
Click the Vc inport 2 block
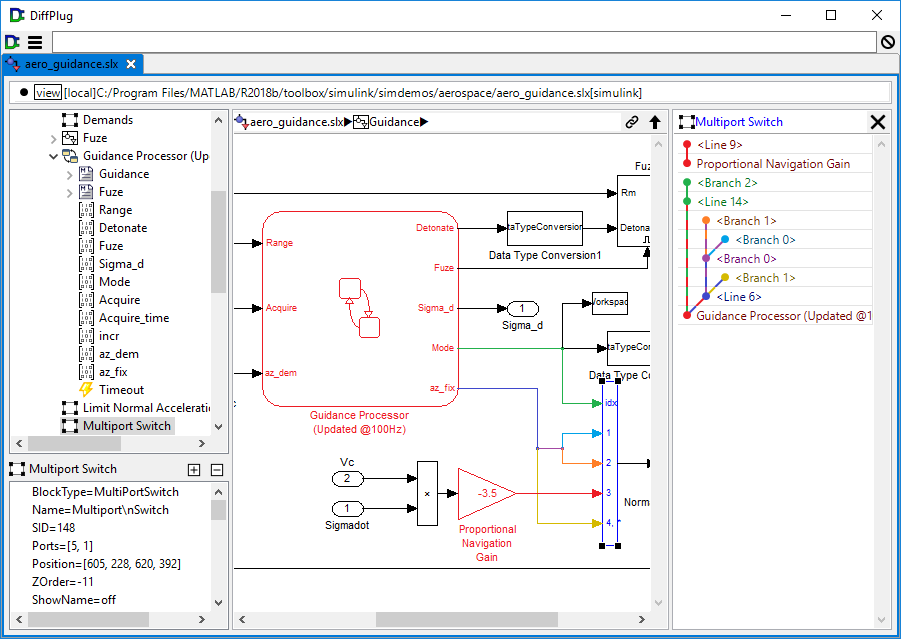348,478
